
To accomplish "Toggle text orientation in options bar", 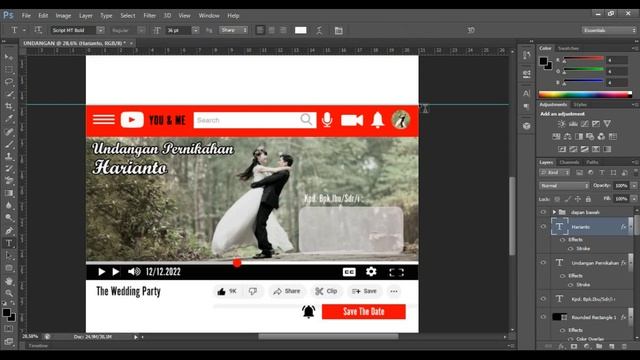I will click(x=38, y=30).
